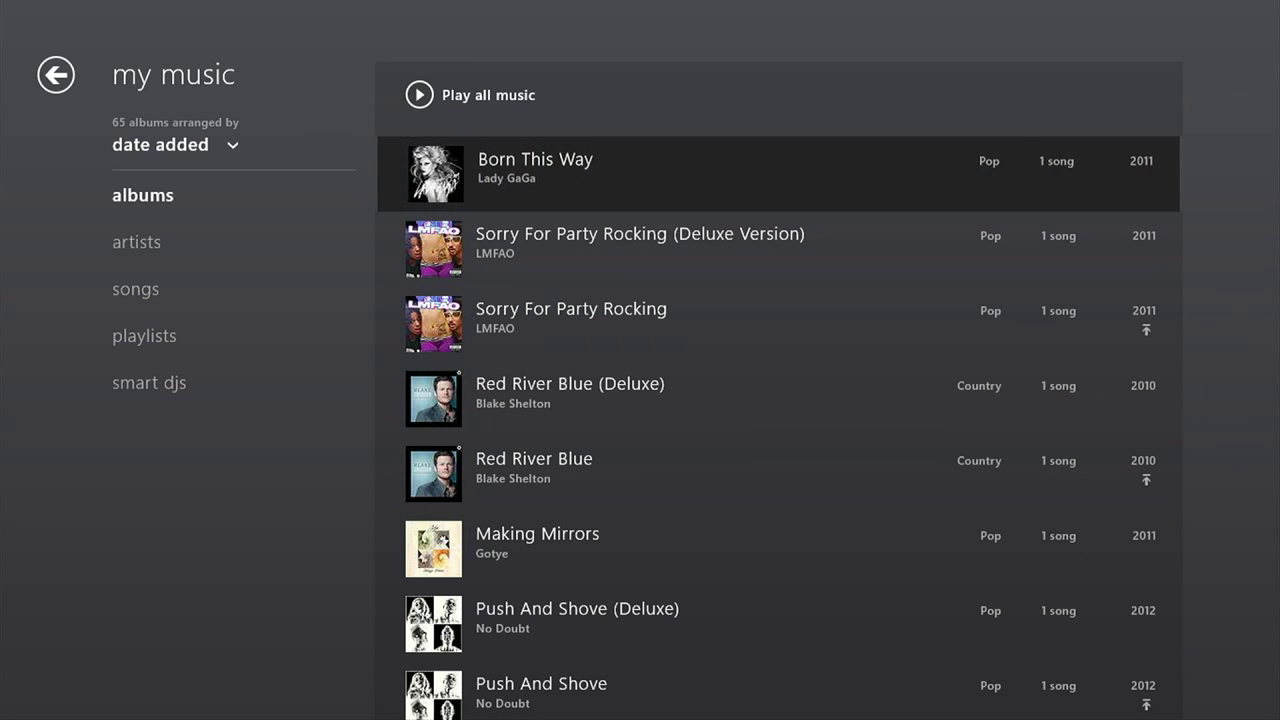The width and height of the screenshot is (1280, 720).
Task: Switch to the songs view
Action: [135, 289]
